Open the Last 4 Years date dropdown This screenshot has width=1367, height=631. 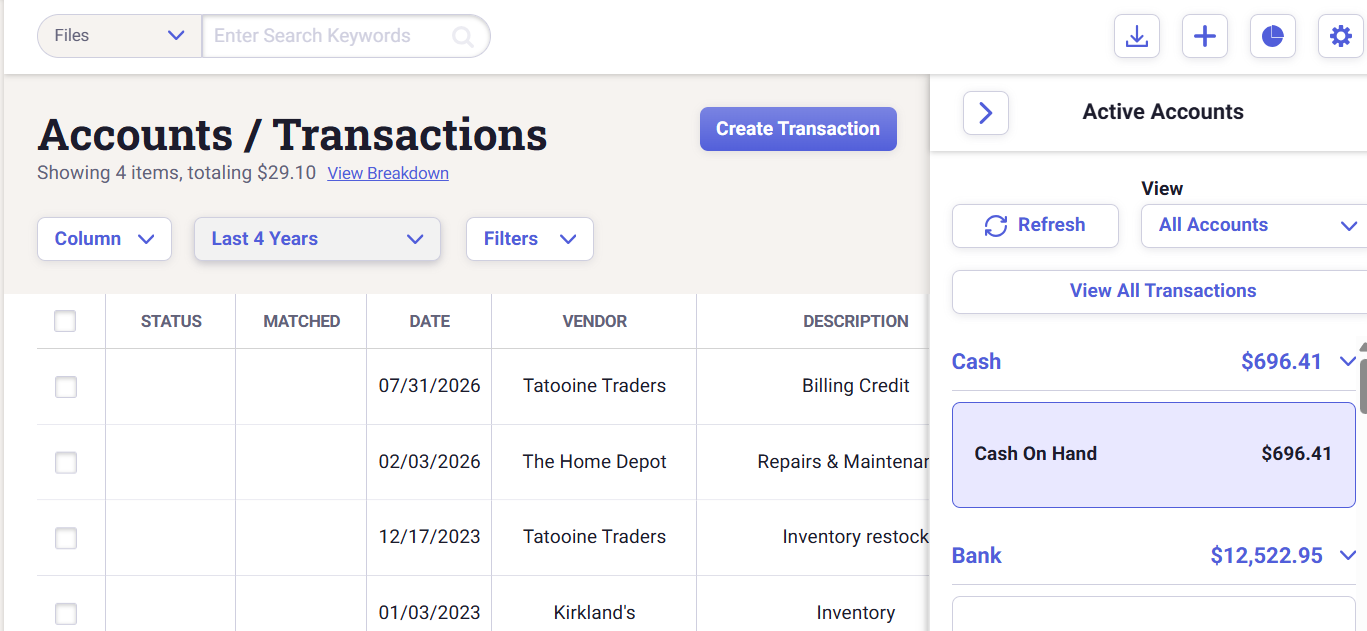pyautogui.click(x=317, y=239)
